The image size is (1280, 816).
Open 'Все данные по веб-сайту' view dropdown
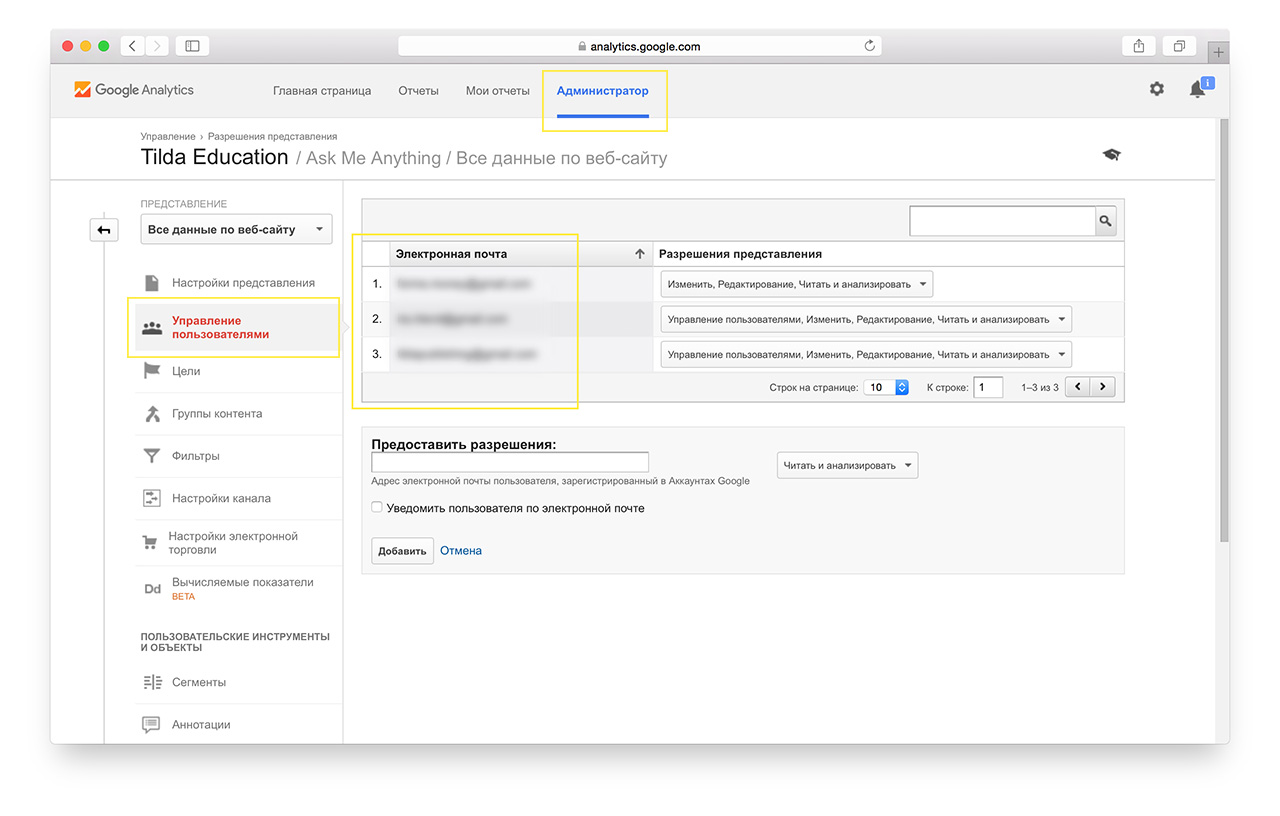(236, 229)
